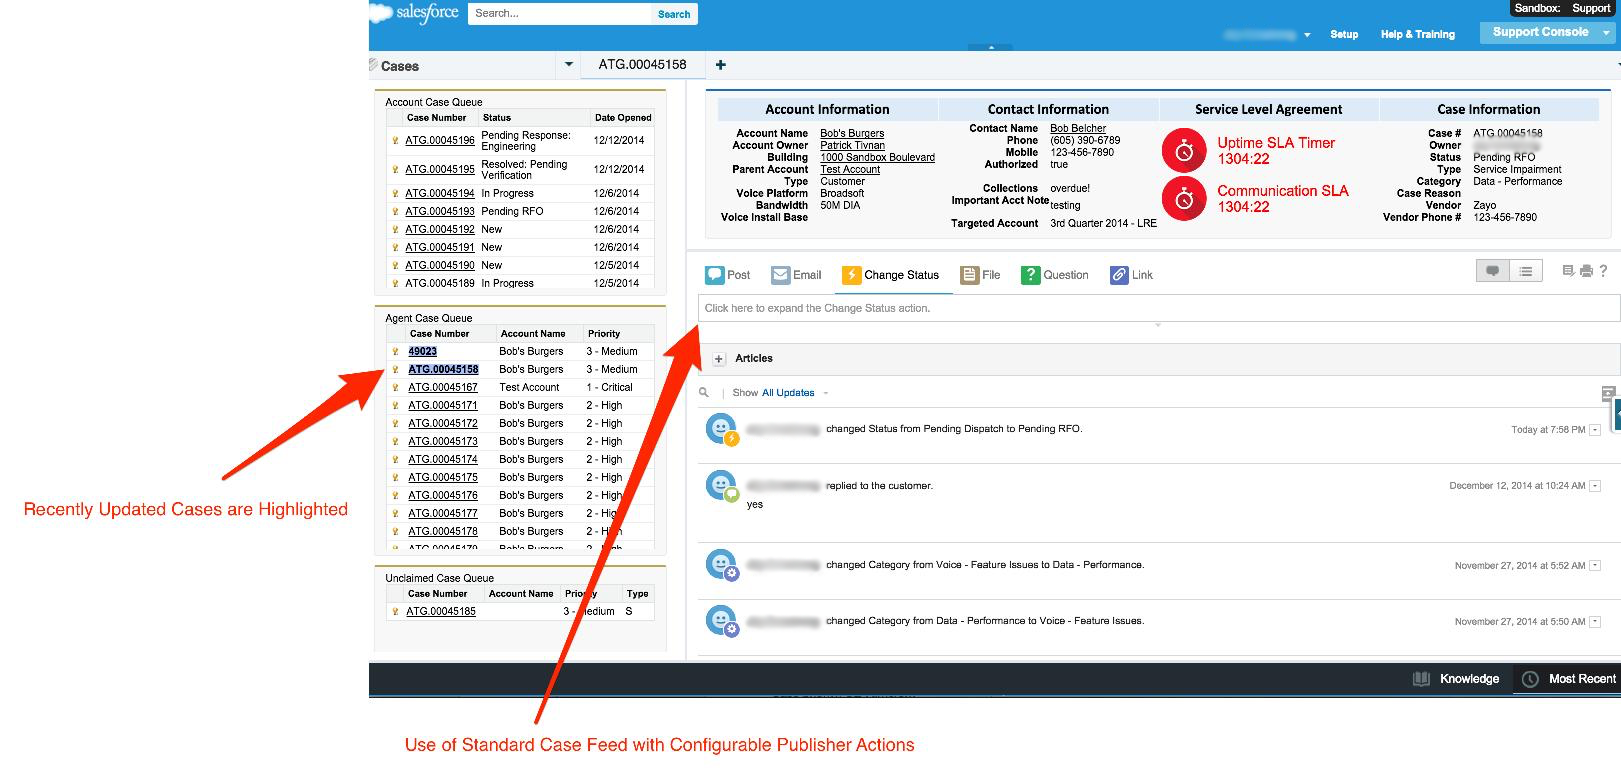The image size is (1621, 781).
Task: Open dropdown on December 12 feed item
Action: [1595, 486]
